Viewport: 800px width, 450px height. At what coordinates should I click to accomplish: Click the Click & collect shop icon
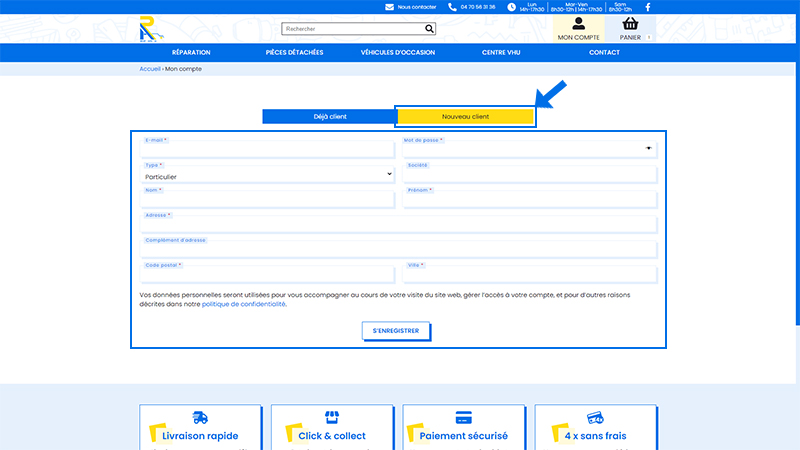coord(332,418)
